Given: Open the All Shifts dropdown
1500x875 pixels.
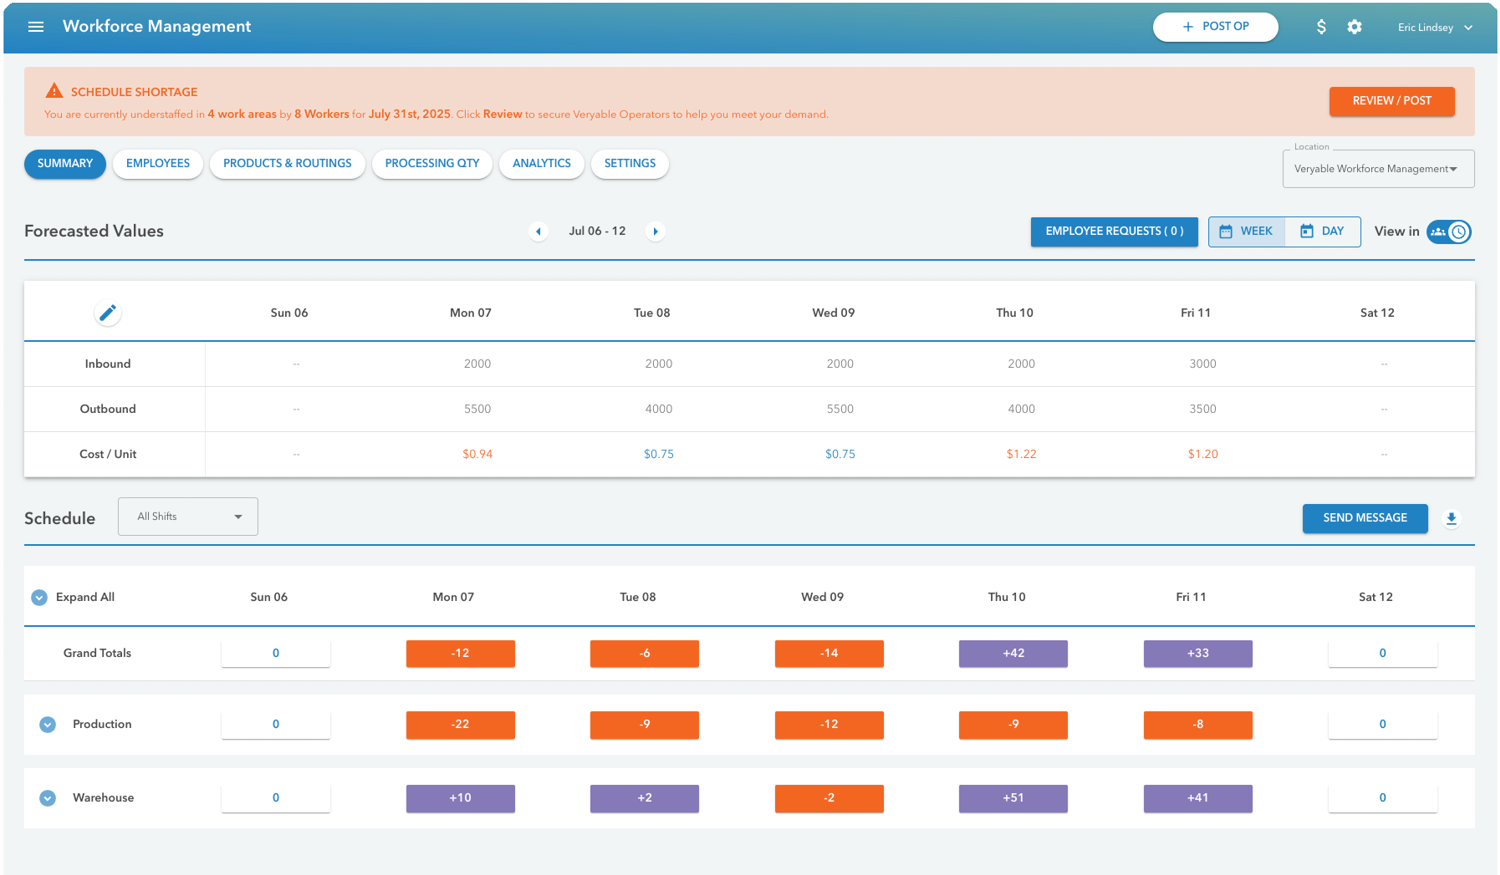Looking at the screenshot, I should coord(187,516).
